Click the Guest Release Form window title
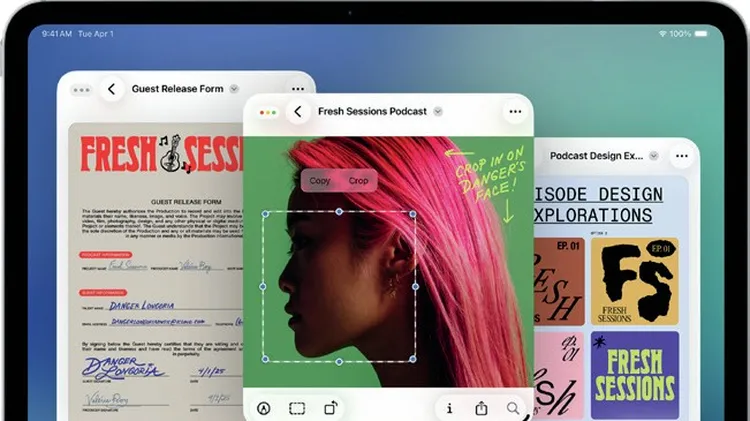 click(177, 89)
